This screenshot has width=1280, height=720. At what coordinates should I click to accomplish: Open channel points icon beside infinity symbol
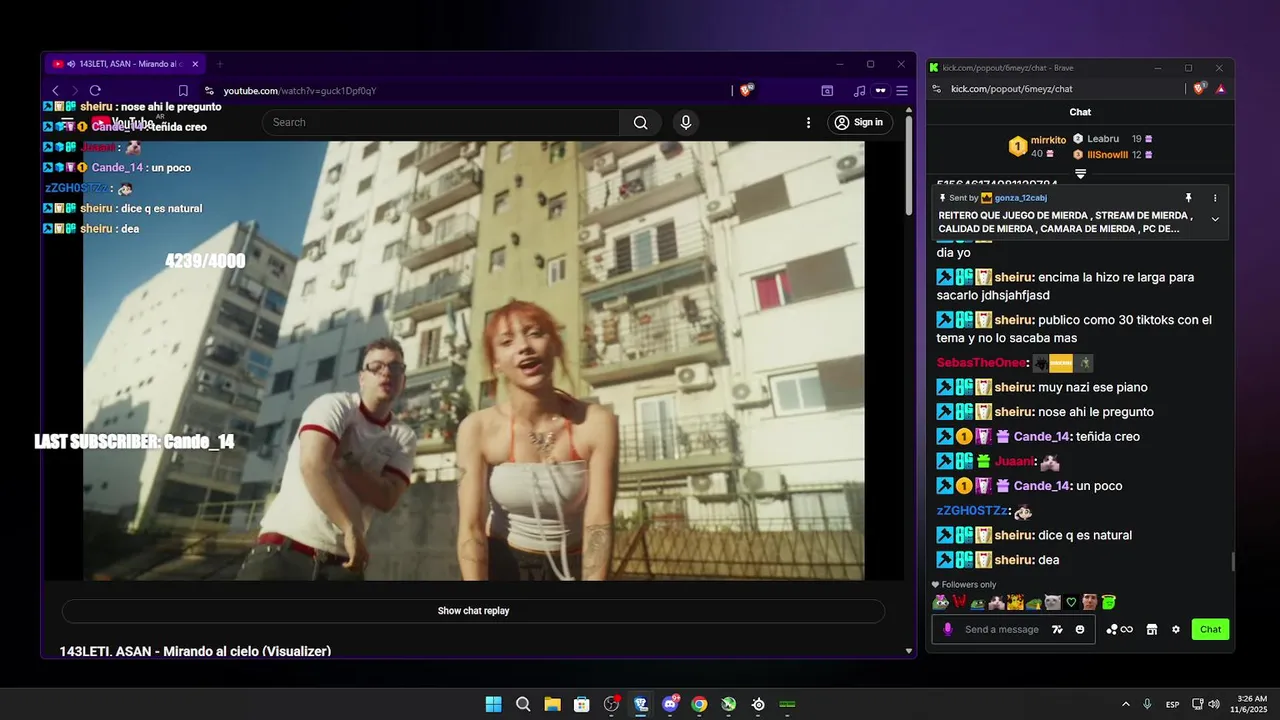pyautogui.click(x=1112, y=629)
